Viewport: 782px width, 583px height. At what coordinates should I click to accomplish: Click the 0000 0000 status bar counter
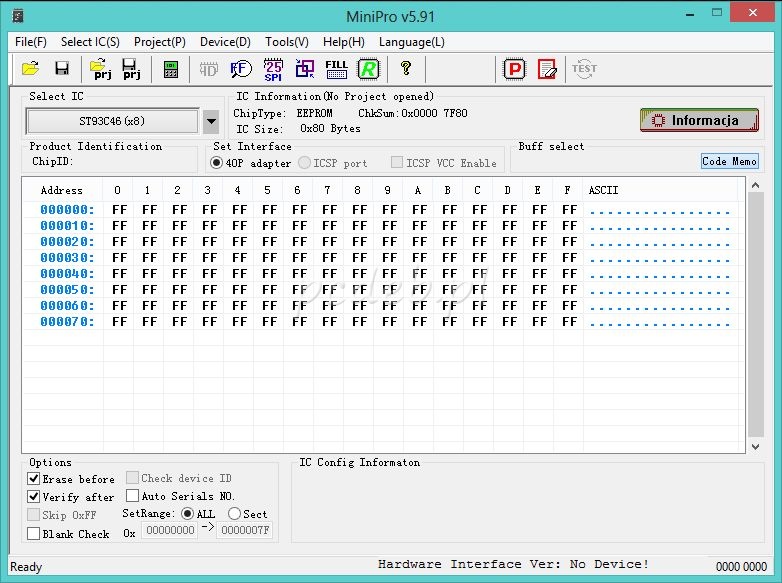741,567
